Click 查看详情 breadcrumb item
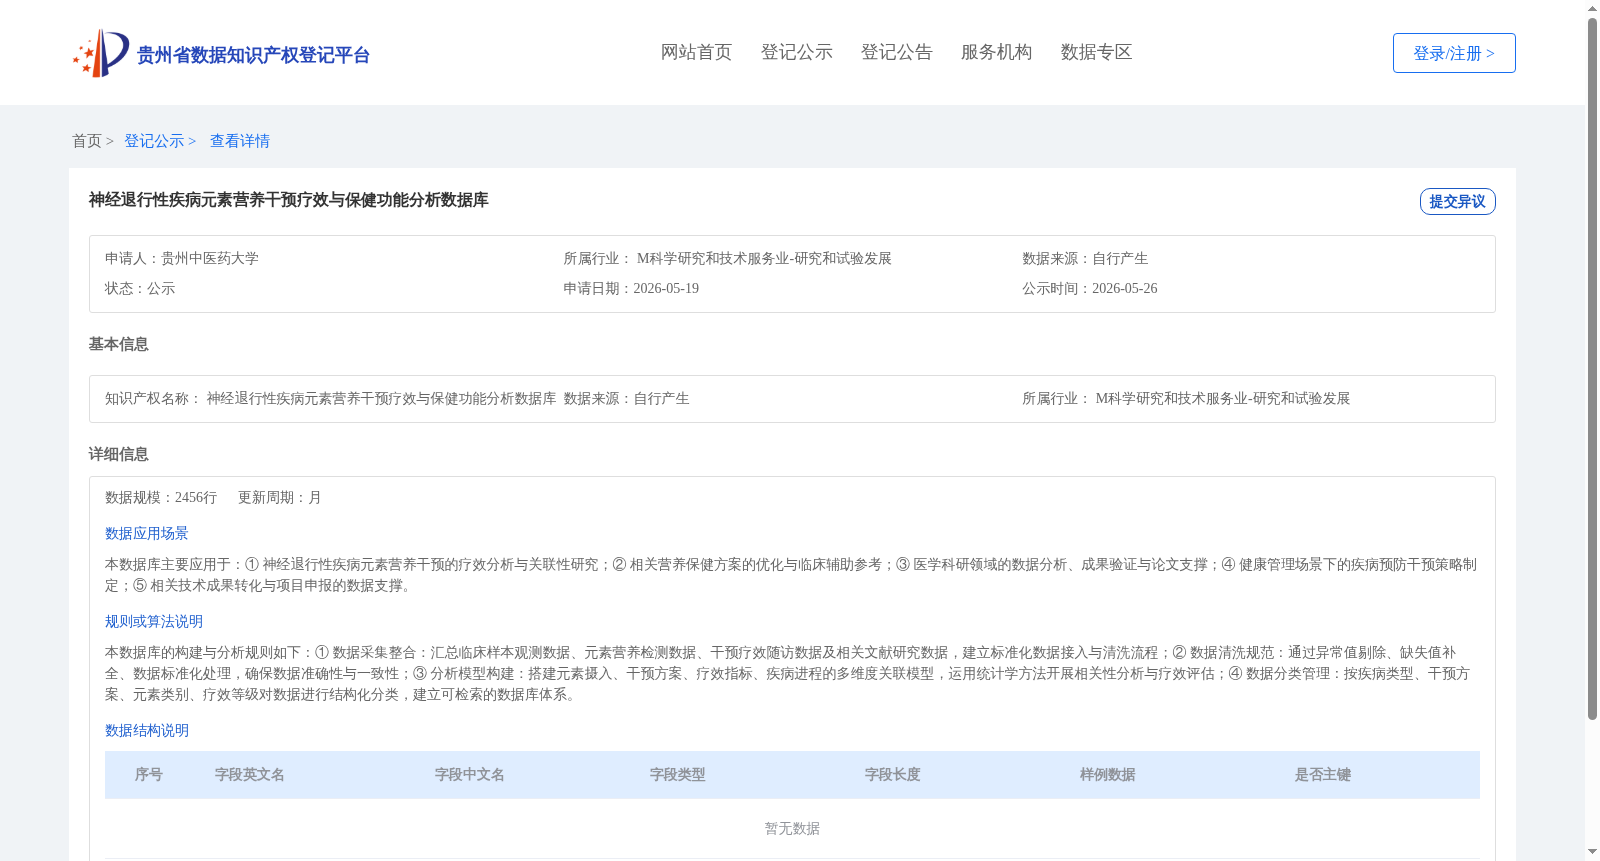Image resolution: width=1600 pixels, height=861 pixels. click(240, 141)
